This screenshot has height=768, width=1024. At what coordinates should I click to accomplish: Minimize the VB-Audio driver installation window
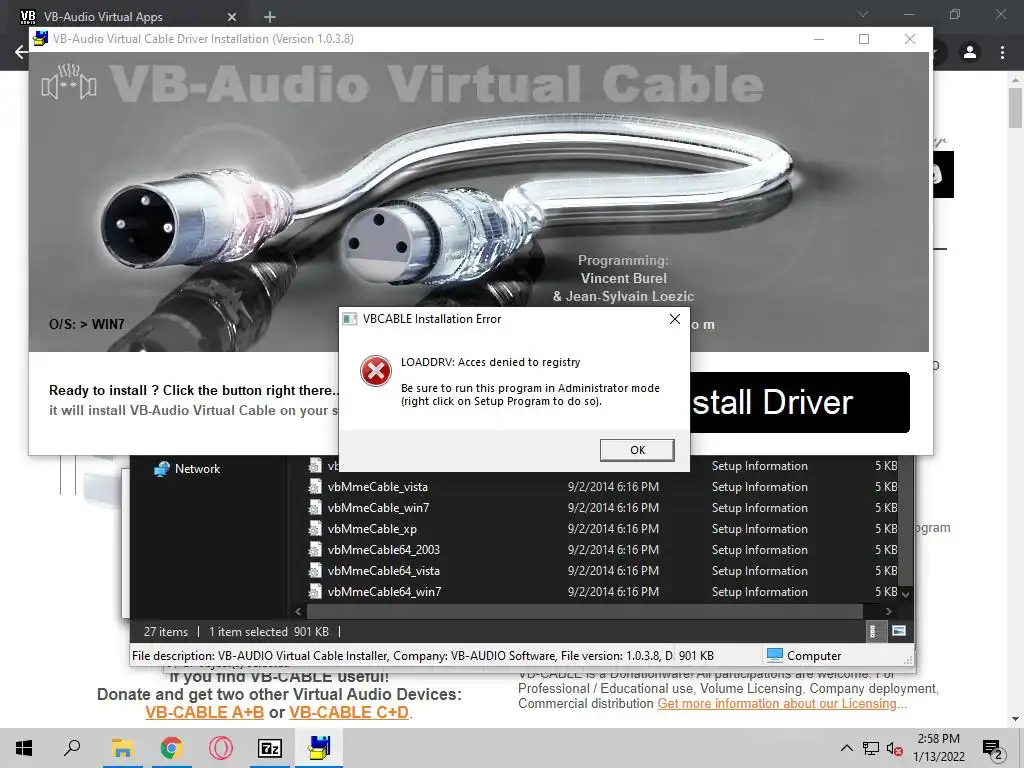[x=819, y=39]
